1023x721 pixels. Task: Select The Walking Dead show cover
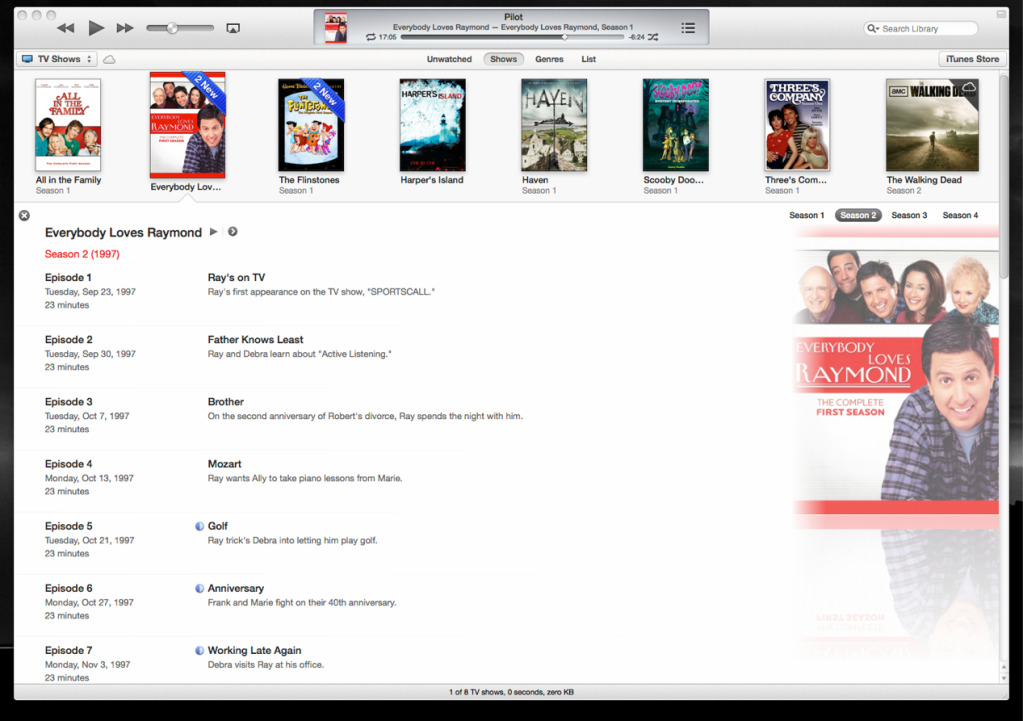click(x=932, y=125)
